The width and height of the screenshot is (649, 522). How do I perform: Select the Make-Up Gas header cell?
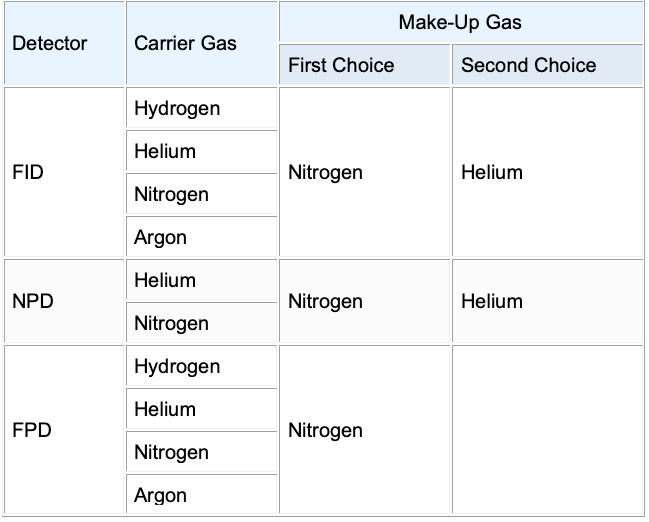[460, 22]
